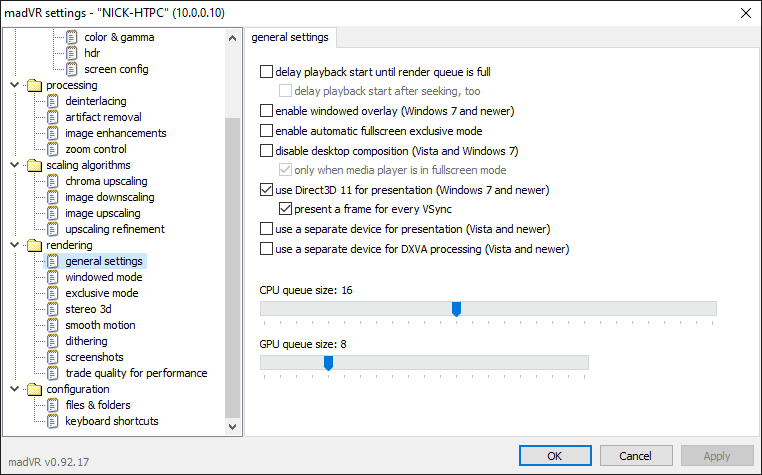Collapse the processing tree node
Image resolution: width=762 pixels, height=475 pixels.
coord(13,85)
